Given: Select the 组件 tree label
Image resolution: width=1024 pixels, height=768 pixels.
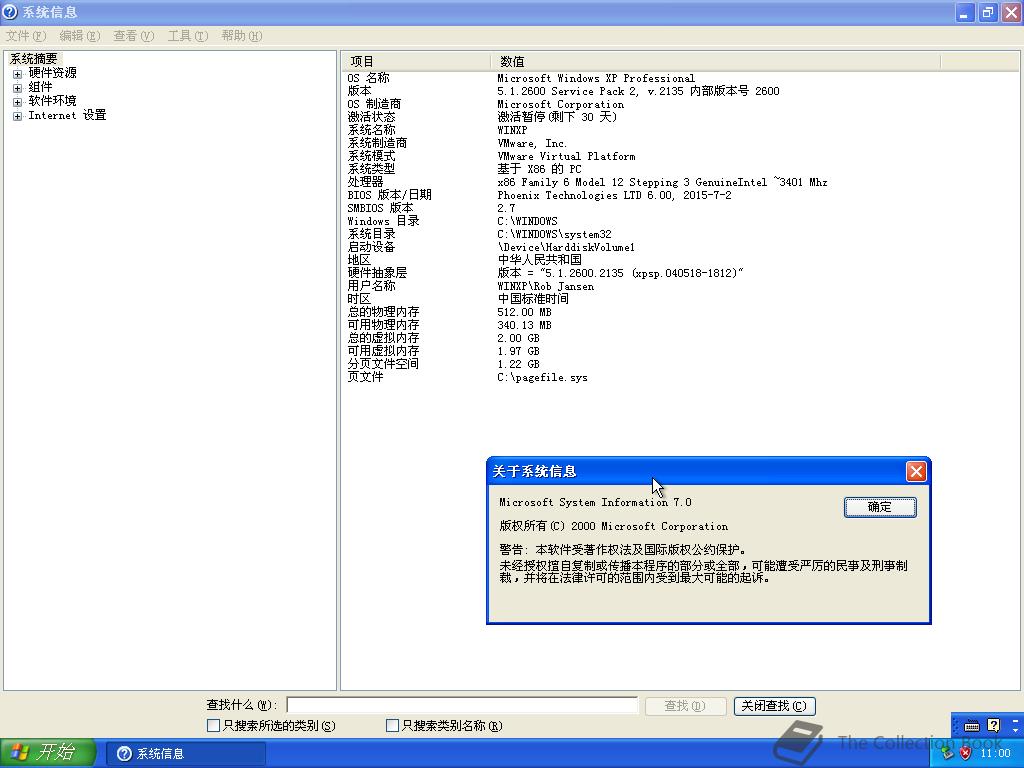Looking at the screenshot, I should (40, 88).
